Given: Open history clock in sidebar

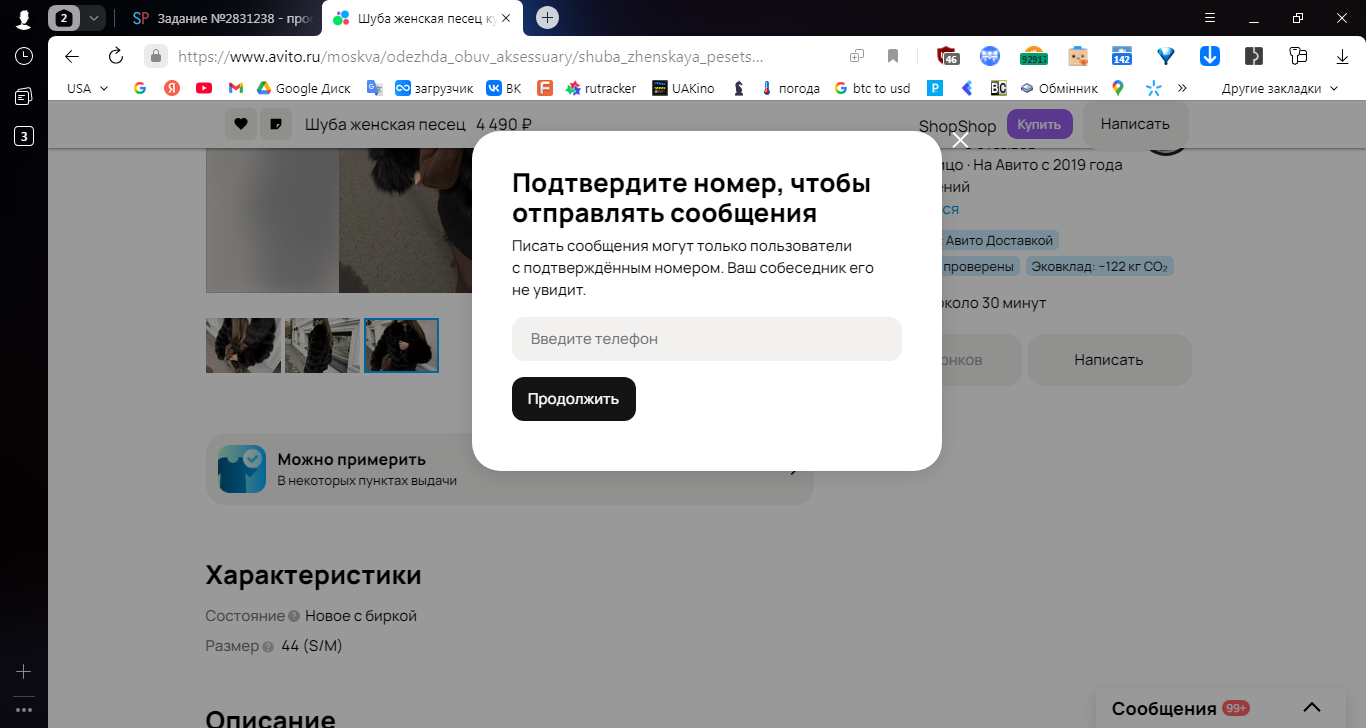Looking at the screenshot, I should pos(24,56).
